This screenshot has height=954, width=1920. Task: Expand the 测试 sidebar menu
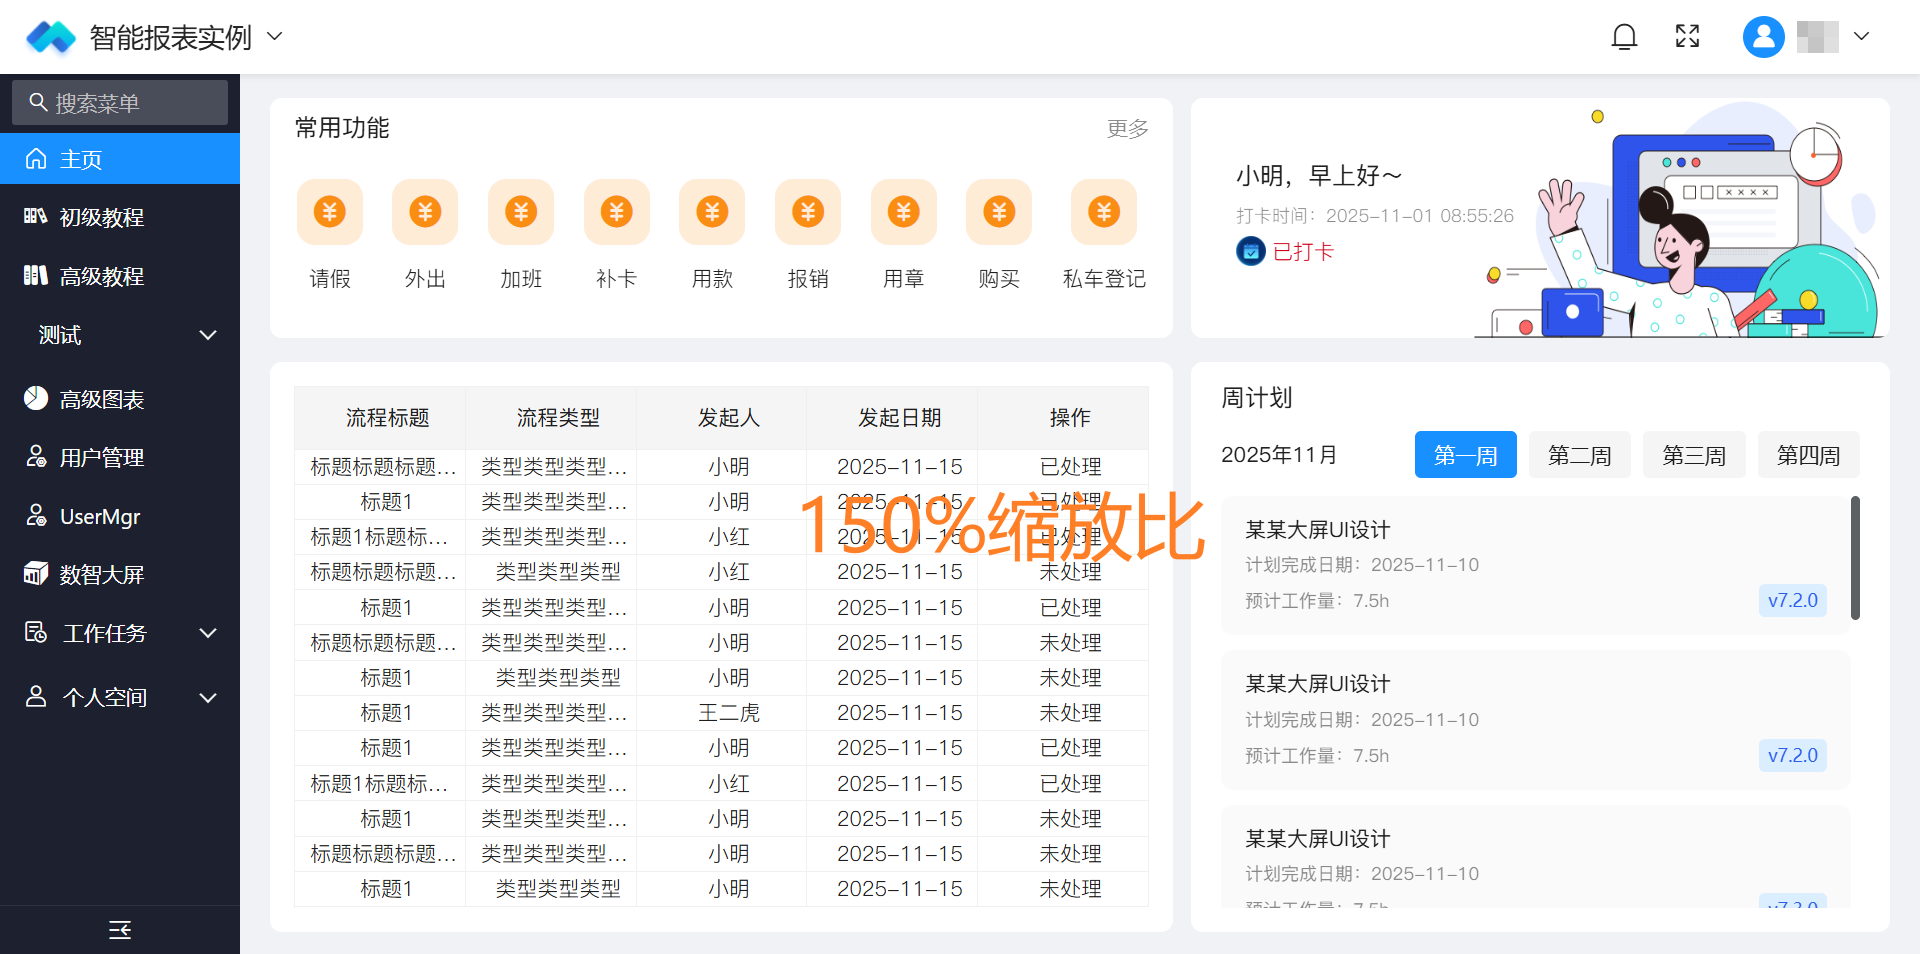[120, 335]
